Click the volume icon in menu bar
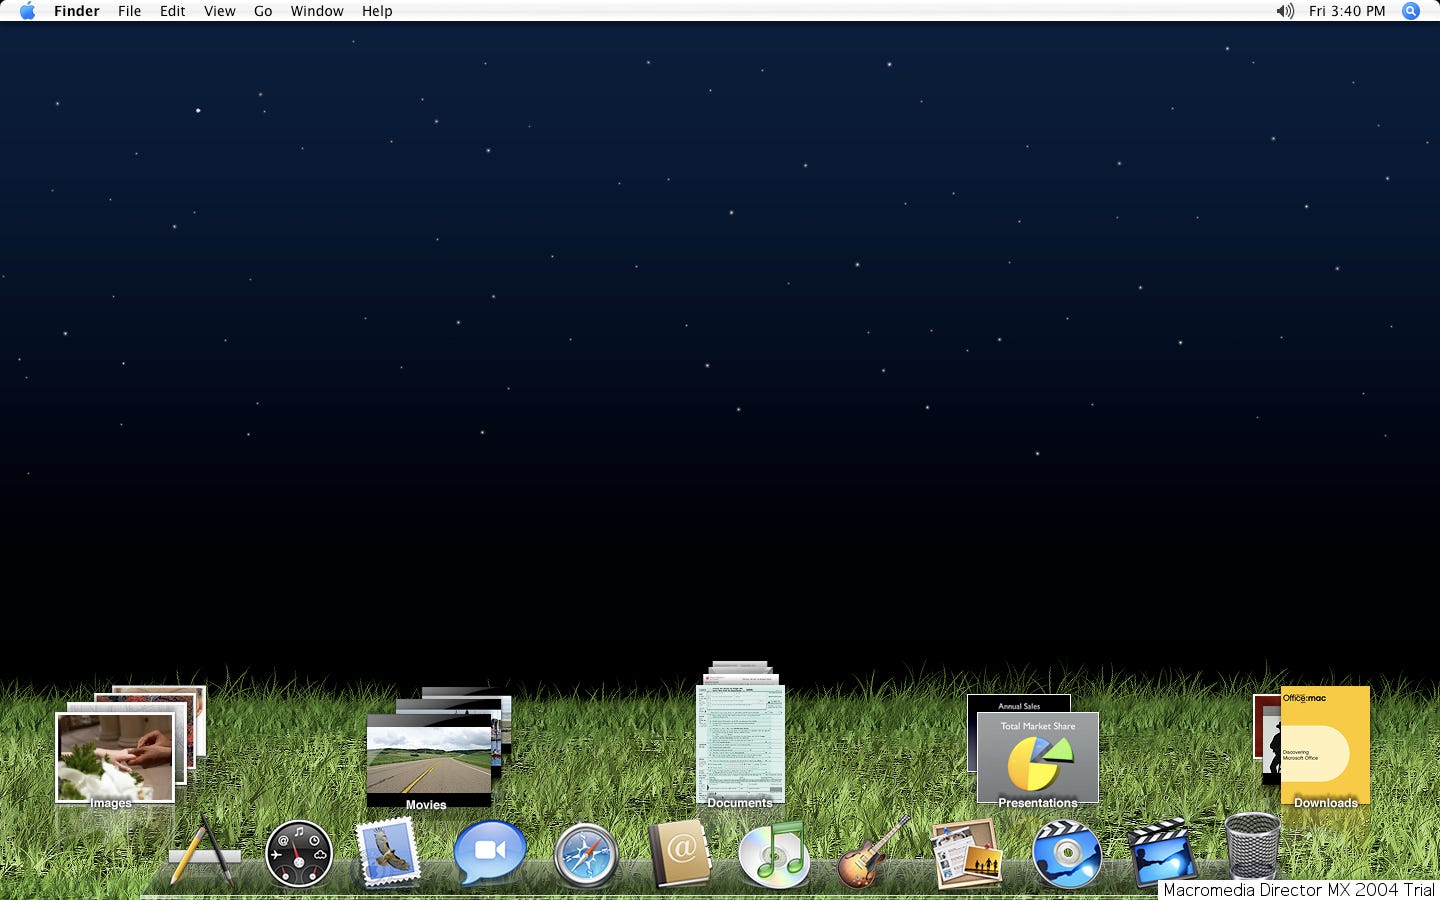This screenshot has width=1440, height=900. pos(1284,11)
